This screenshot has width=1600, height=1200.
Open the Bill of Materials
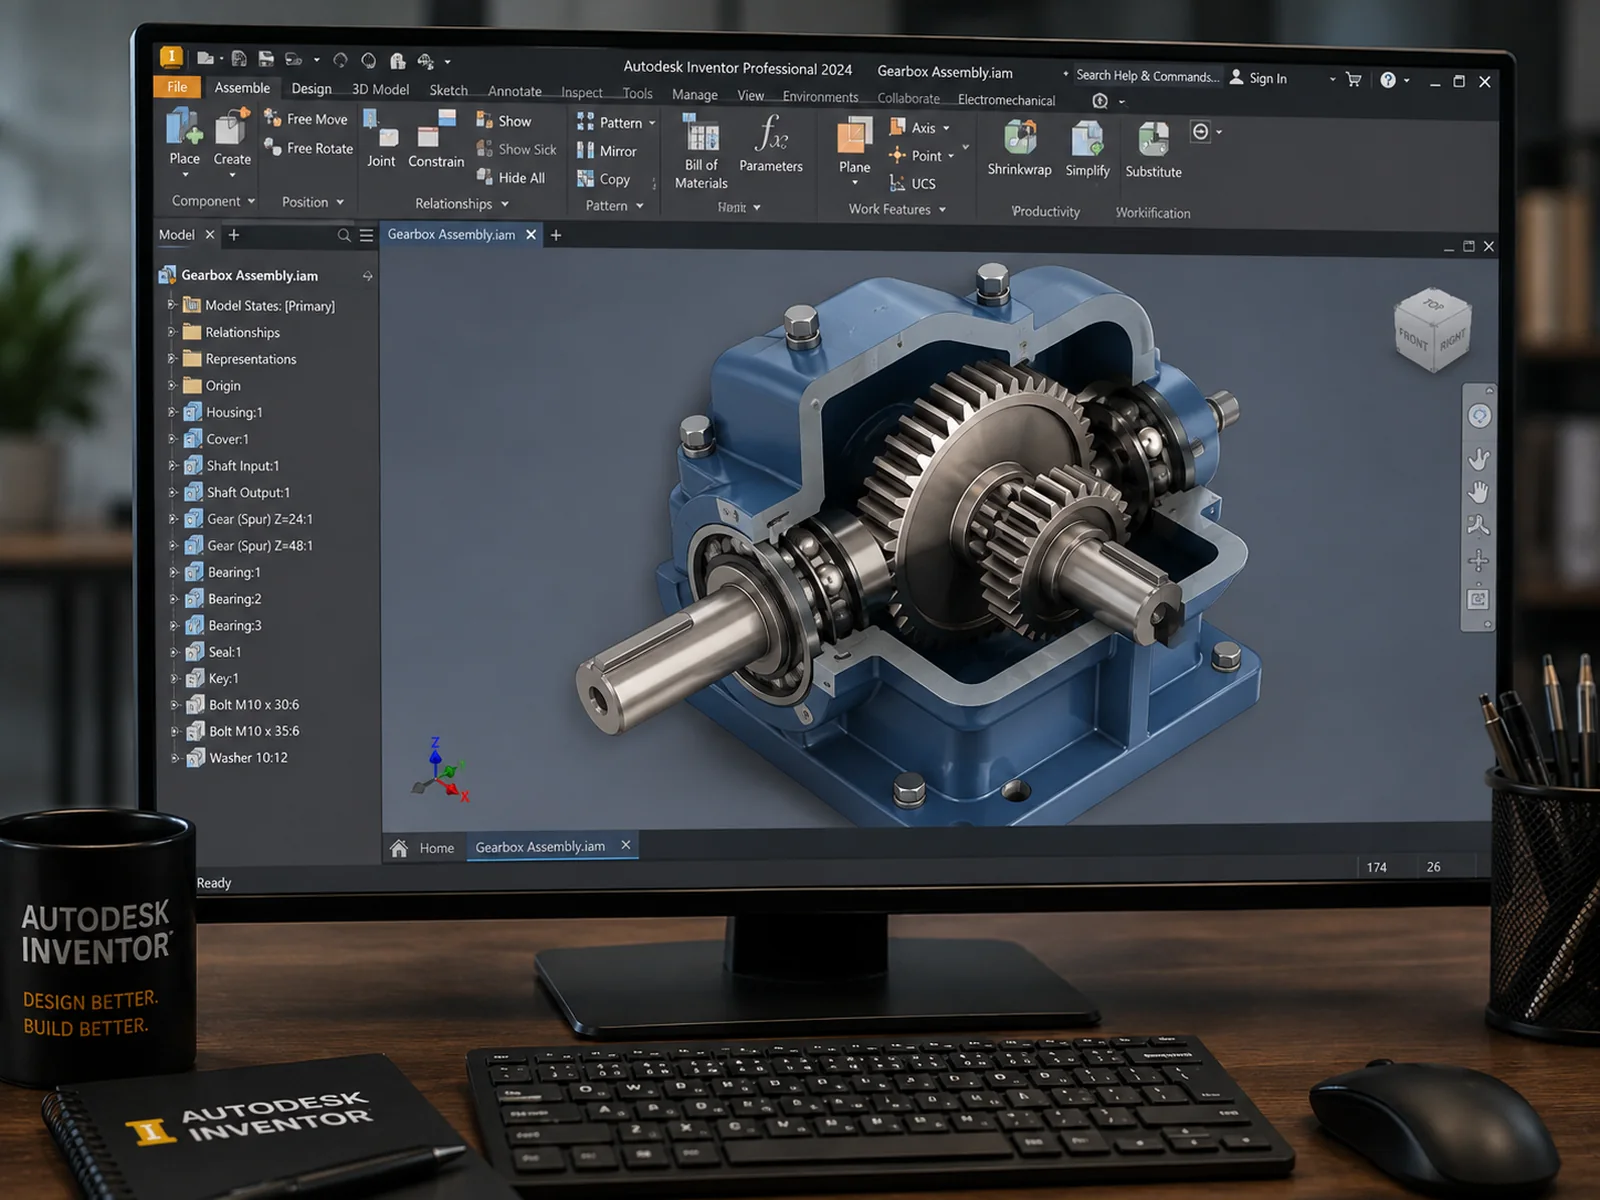(x=701, y=151)
